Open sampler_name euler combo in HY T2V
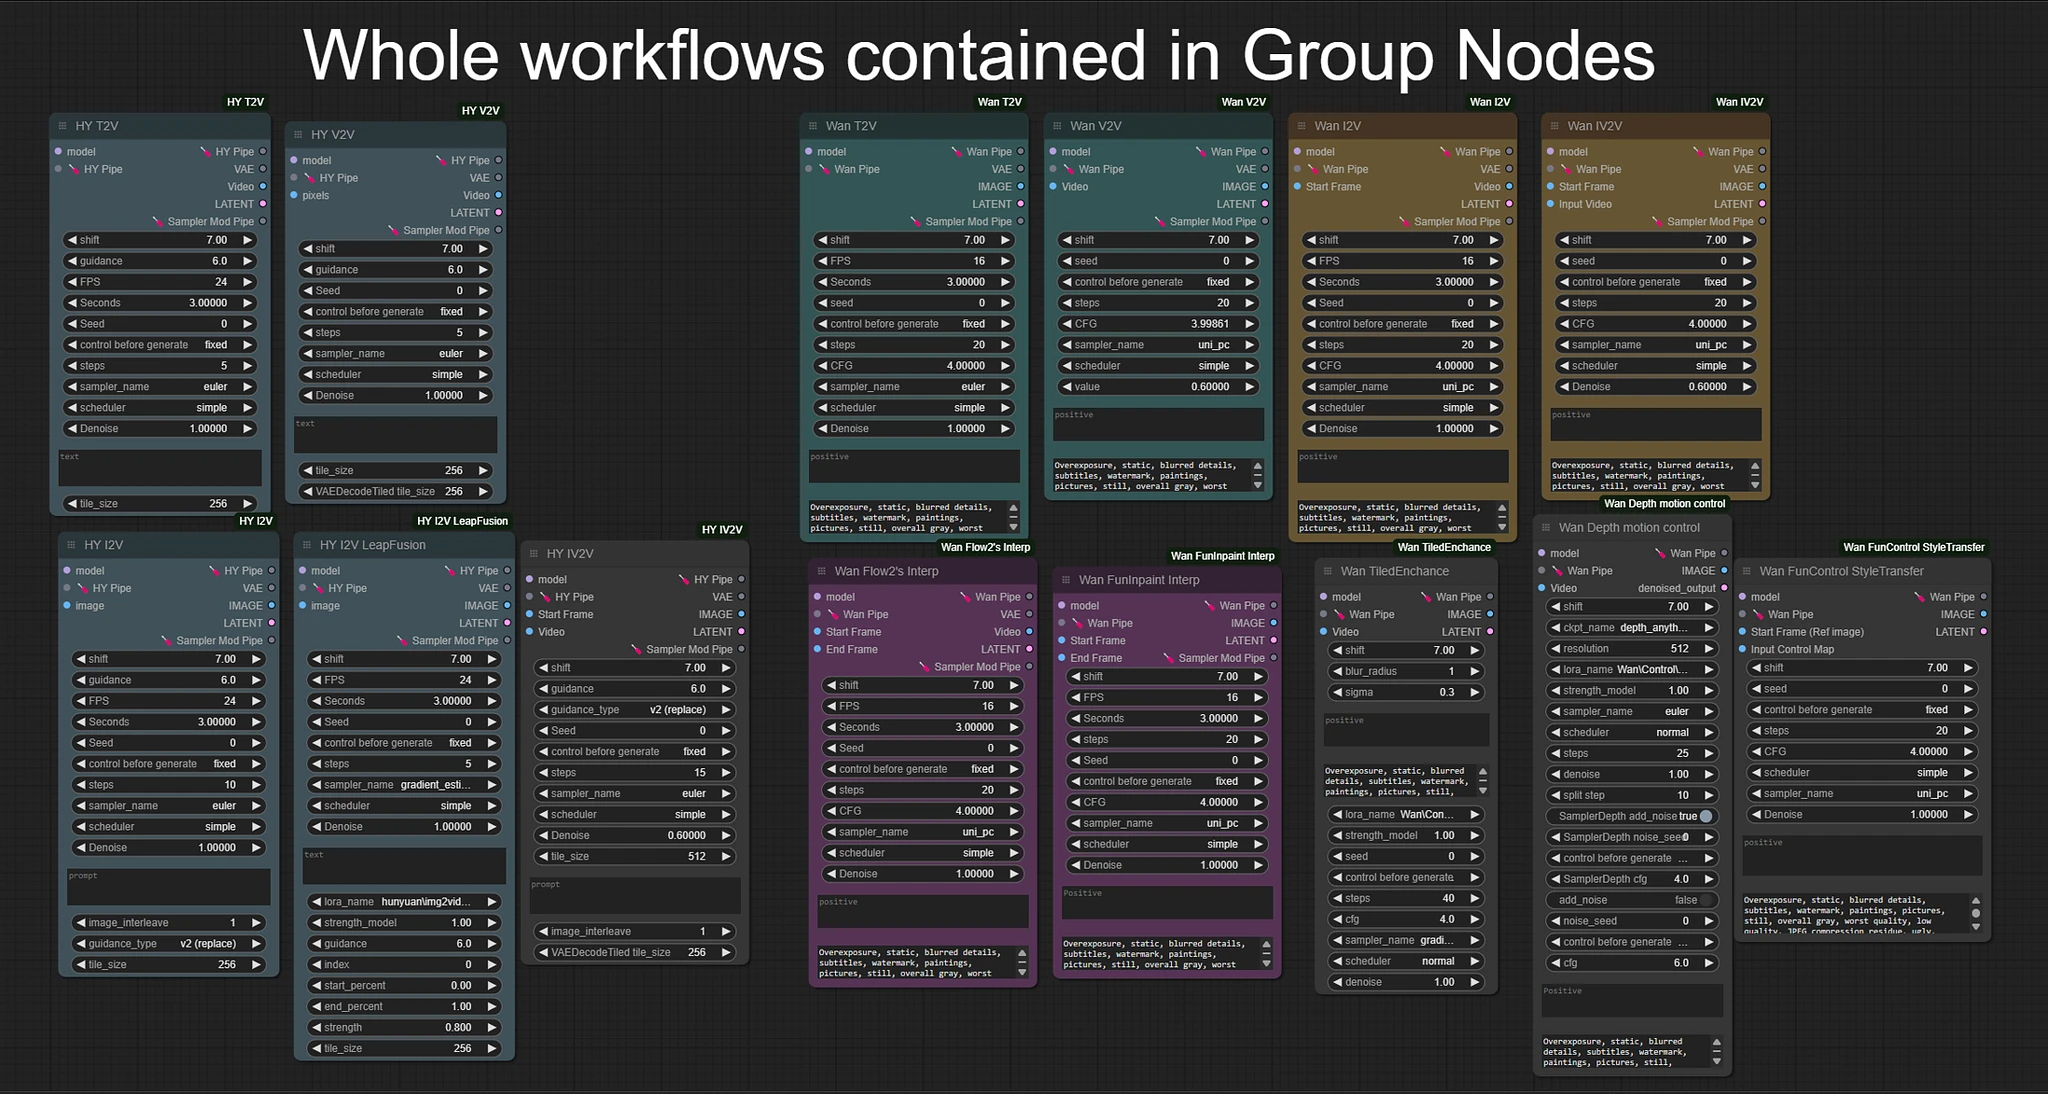The height and width of the screenshot is (1094, 2048). 160,387
